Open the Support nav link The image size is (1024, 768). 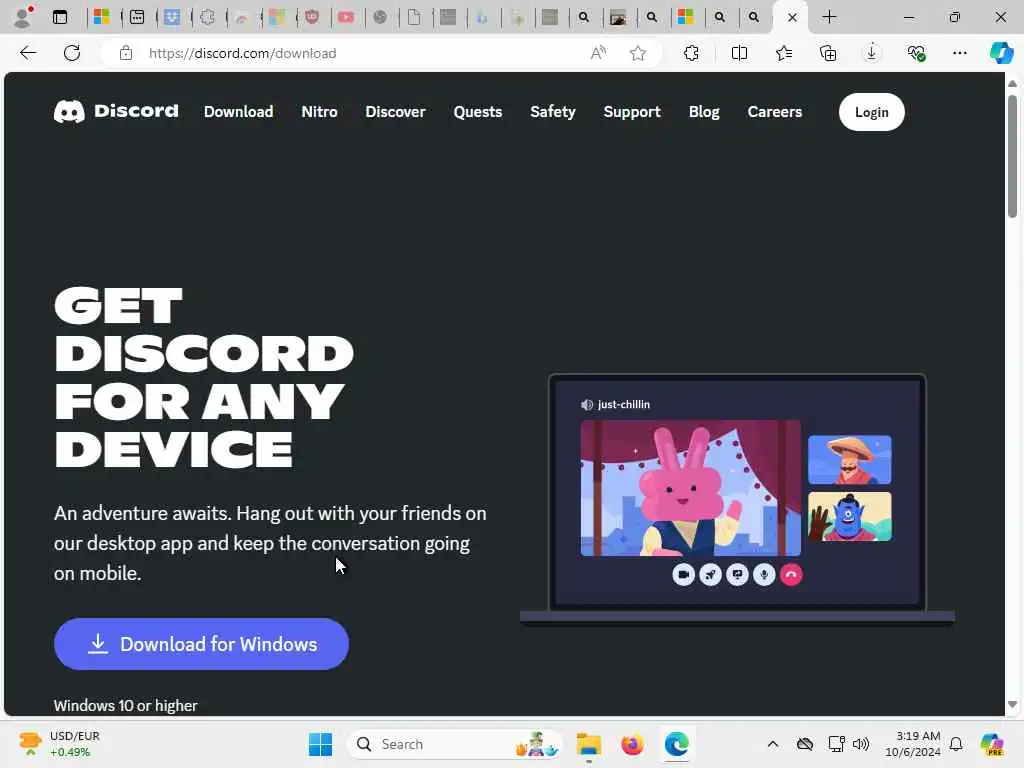click(x=632, y=112)
